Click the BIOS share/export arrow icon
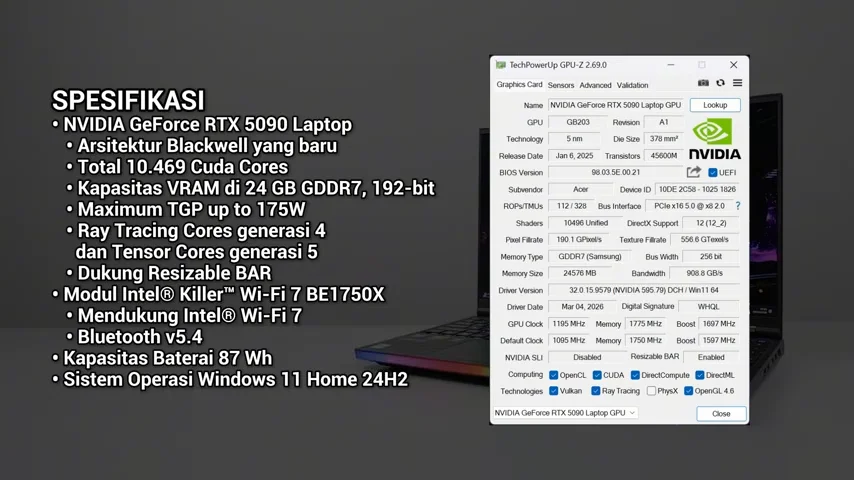 click(x=693, y=172)
